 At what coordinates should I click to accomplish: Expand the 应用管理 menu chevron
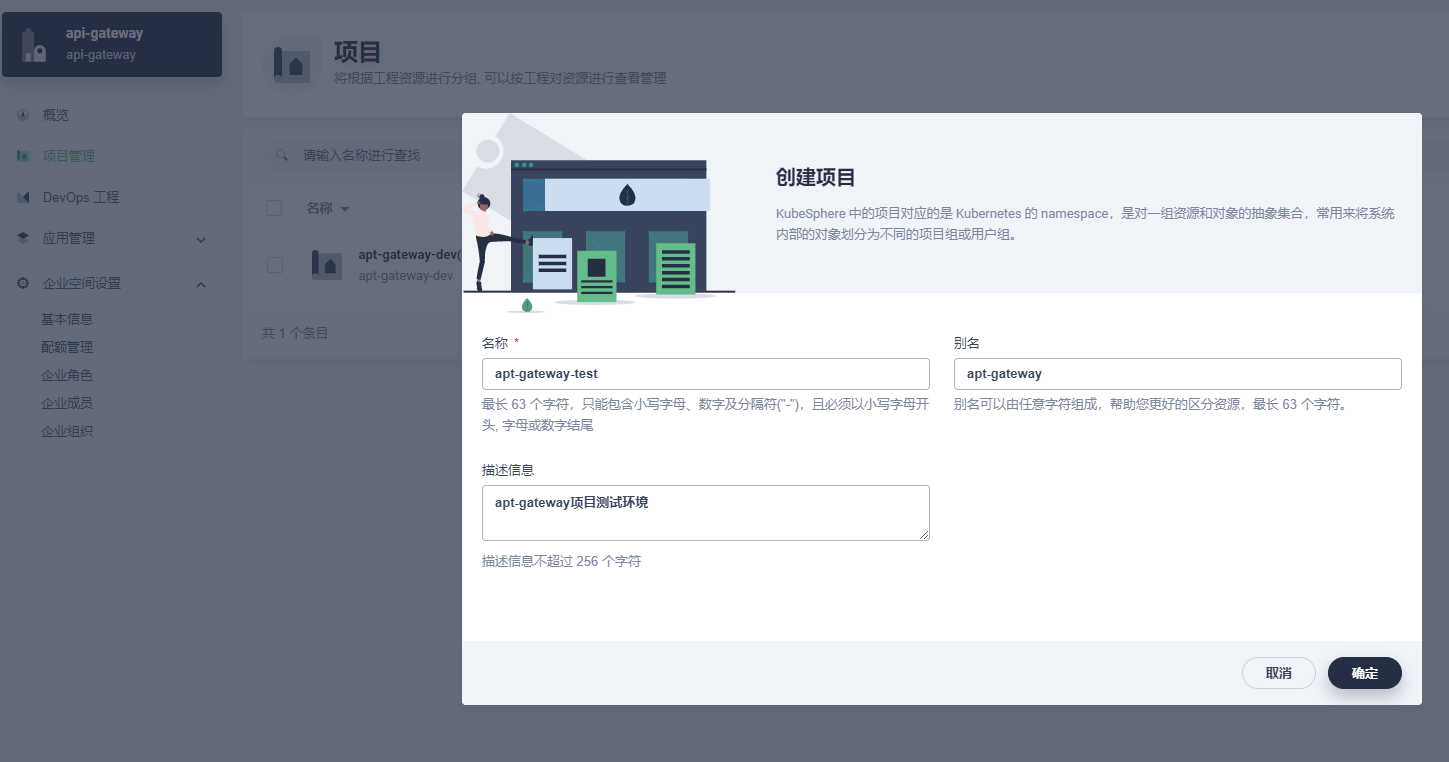[x=201, y=239]
